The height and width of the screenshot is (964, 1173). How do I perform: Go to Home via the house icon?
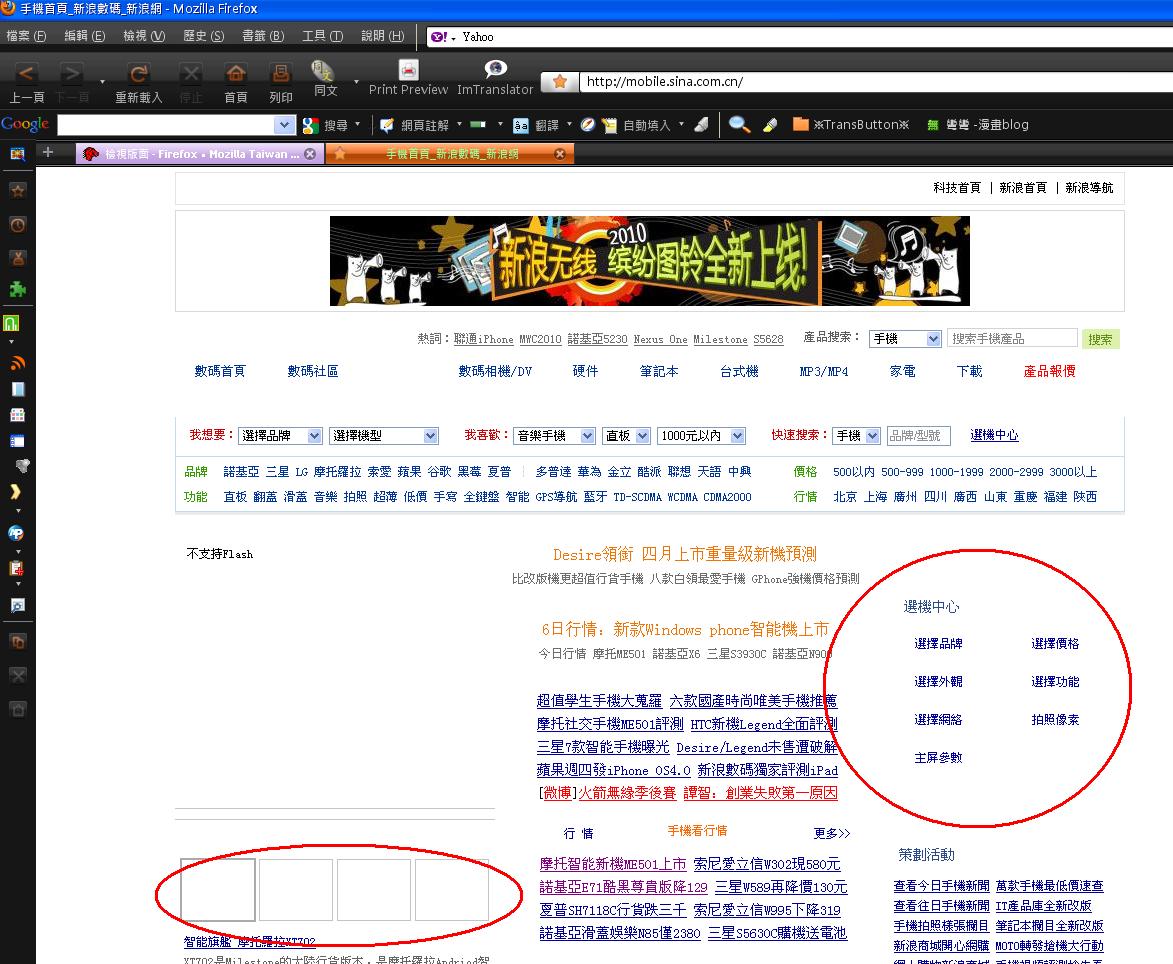point(236,74)
